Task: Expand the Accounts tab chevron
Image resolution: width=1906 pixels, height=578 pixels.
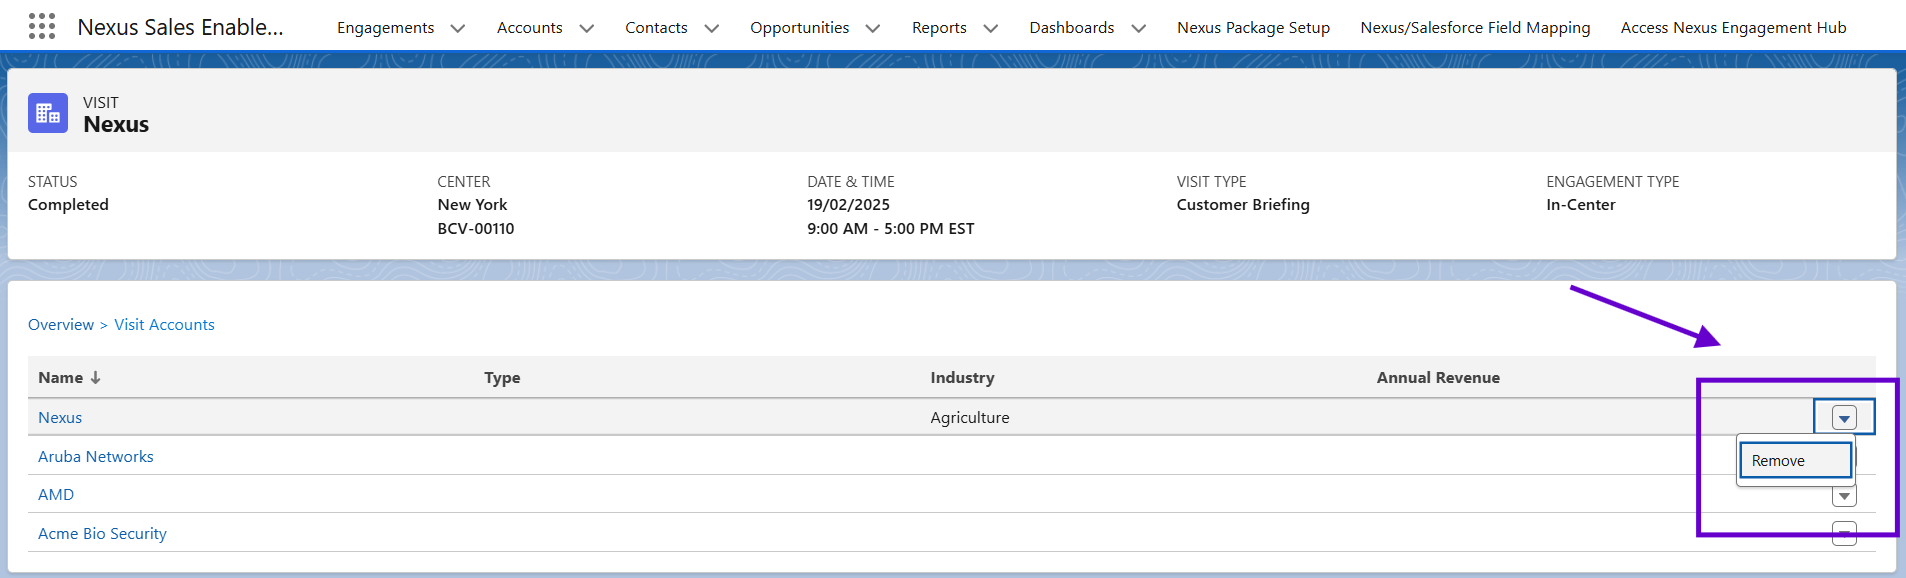Action: (587, 28)
